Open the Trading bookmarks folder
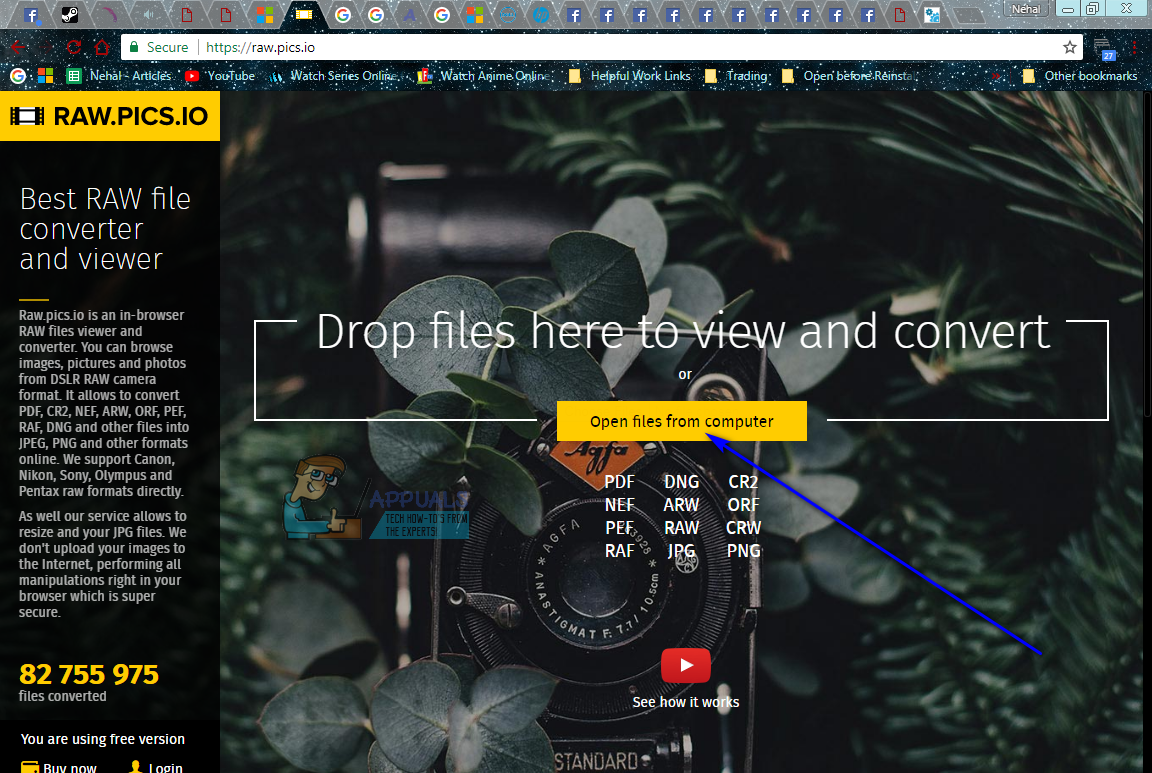 pyautogui.click(x=745, y=75)
